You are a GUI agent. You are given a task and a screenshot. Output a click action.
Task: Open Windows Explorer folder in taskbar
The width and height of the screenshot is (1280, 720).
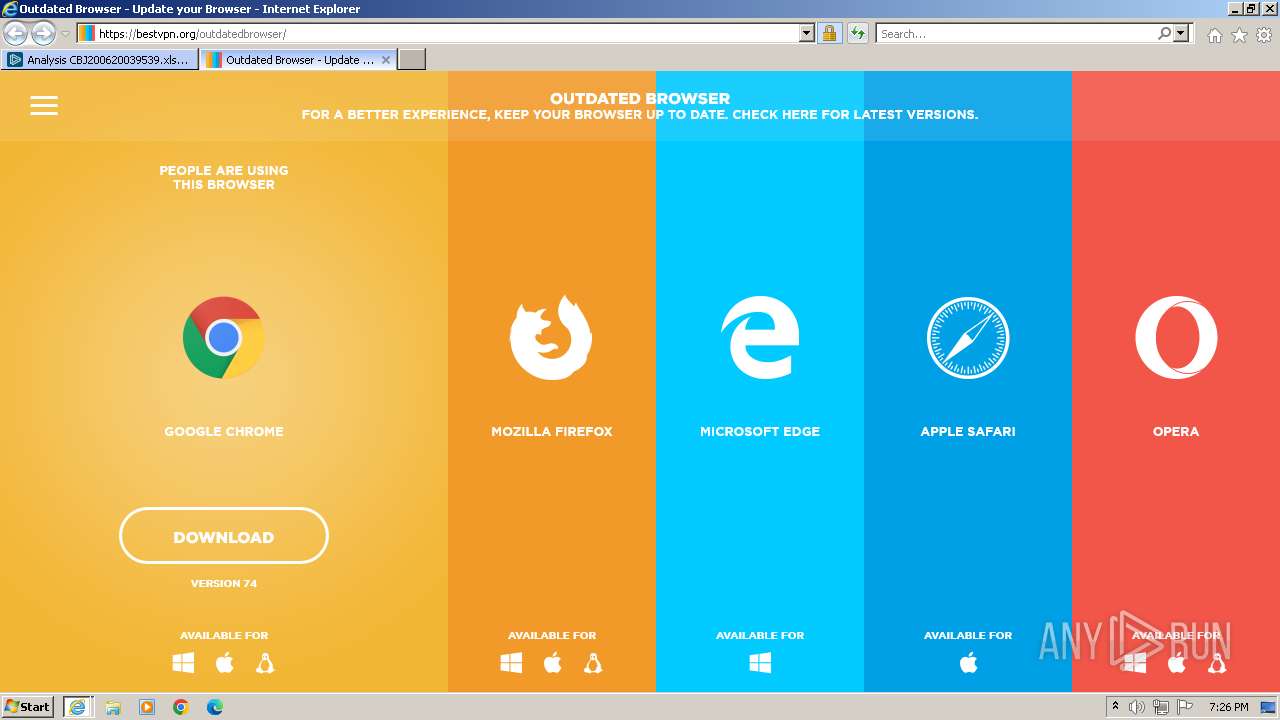pos(113,707)
